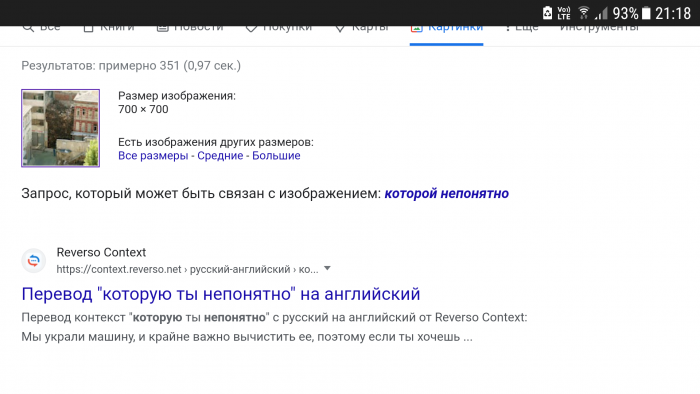This screenshot has width=700, height=394.
Task: Click the 'Есть изображения других размеров:' label
Action: [216, 142]
